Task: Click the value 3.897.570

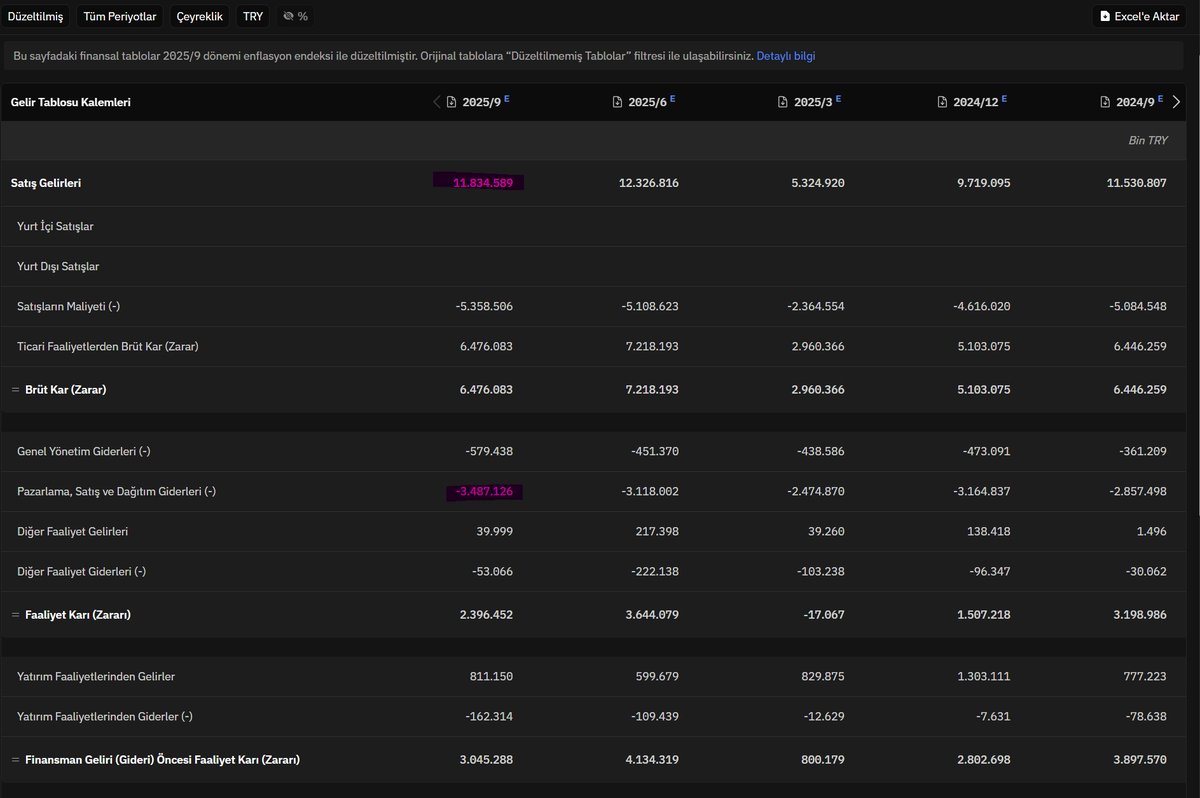Action: (1138, 760)
